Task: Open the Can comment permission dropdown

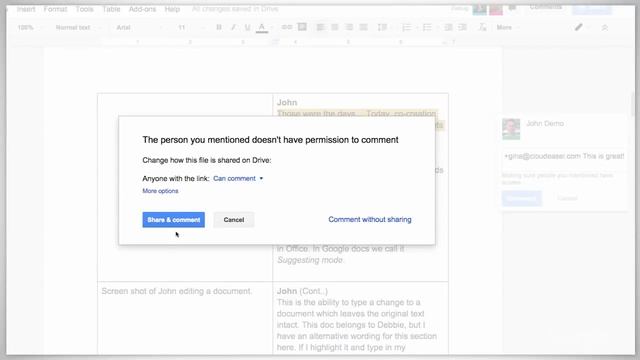Action: pyautogui.click(x=238, y=178)
